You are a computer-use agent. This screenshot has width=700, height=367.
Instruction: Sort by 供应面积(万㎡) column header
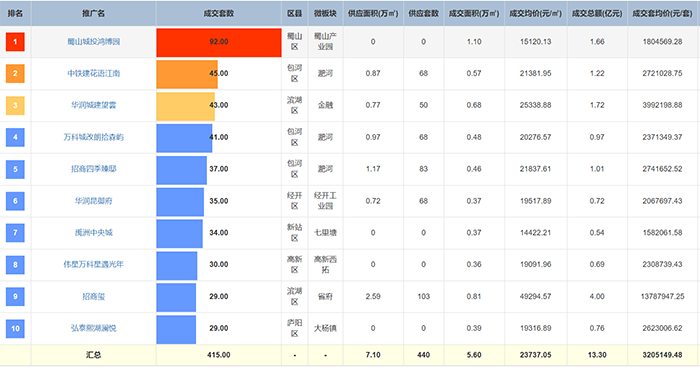[373, 13]
